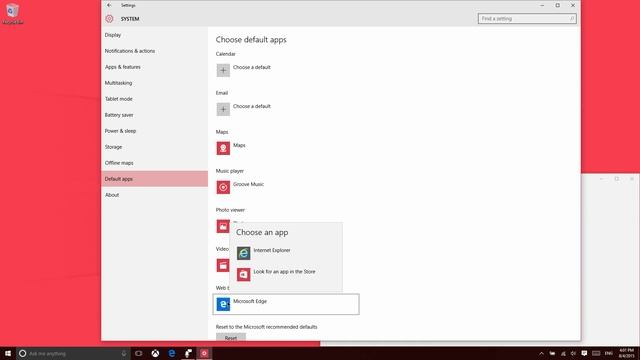Click Groove Music default label
Viewport: 640px width, 360px height.
[x=248, y=184]
